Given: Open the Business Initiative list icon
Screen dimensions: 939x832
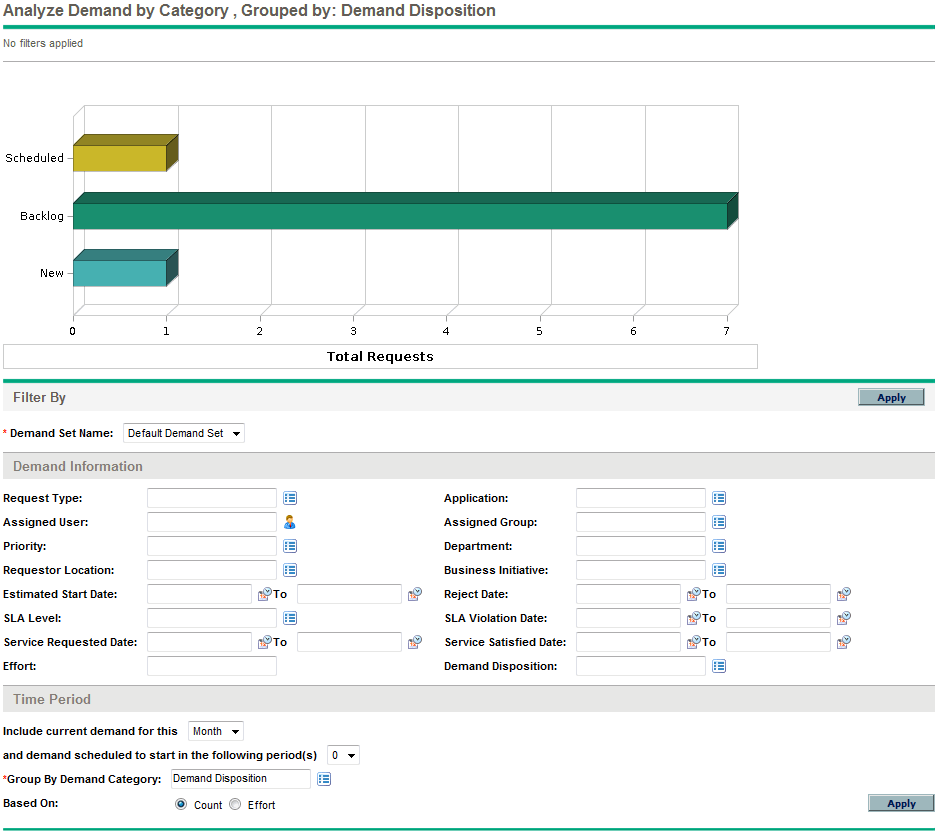Looking at the screenshot, I should 719,570.
